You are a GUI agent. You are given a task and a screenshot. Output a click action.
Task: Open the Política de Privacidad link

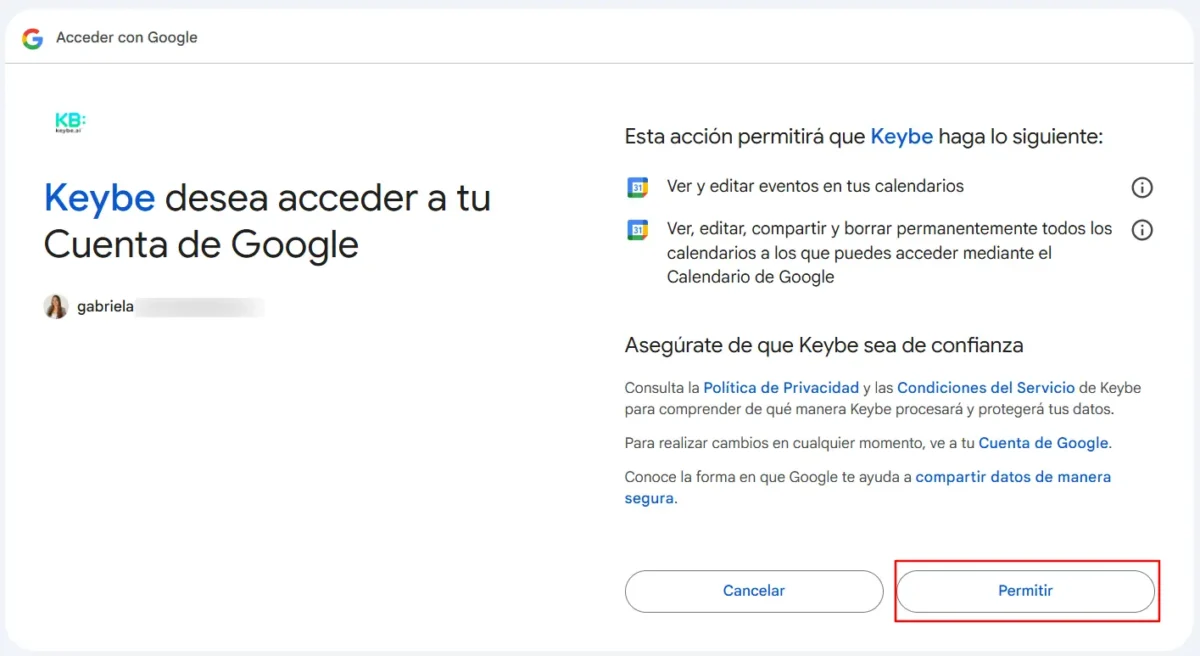tap(781, 387)
